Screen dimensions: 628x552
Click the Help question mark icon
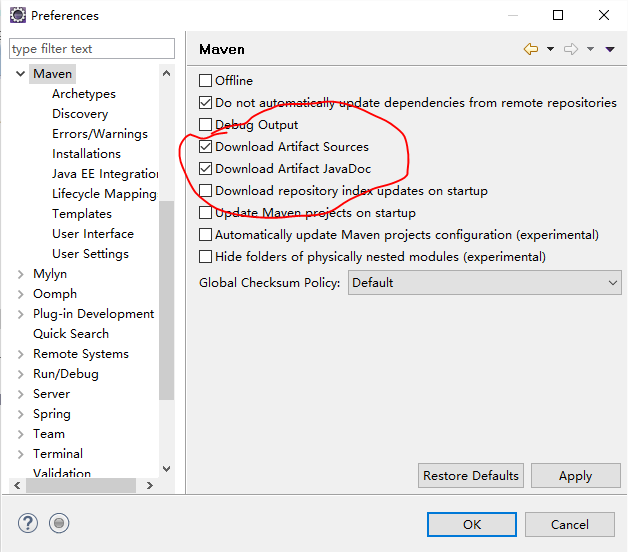tap(28, 523)
